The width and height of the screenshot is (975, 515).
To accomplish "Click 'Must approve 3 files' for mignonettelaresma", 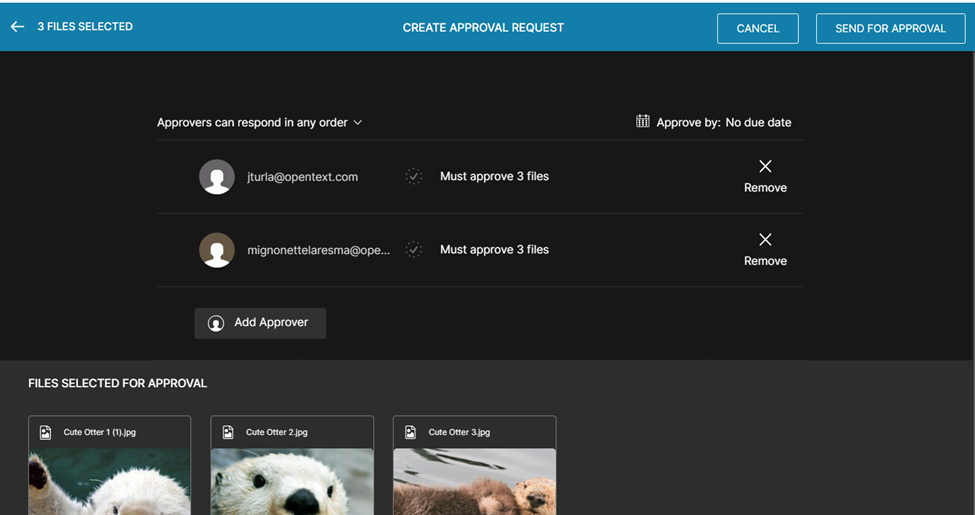I will click(494, 250).
